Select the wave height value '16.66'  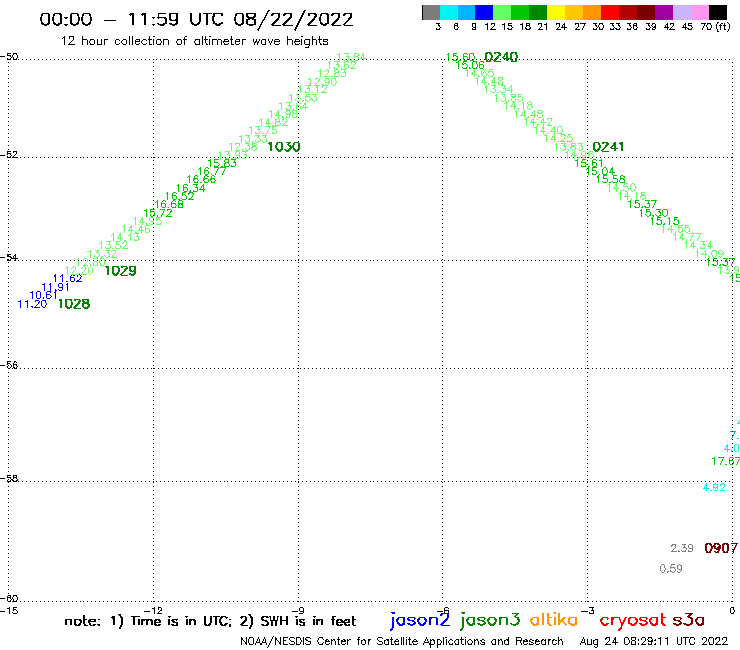[x=201, y=179]
